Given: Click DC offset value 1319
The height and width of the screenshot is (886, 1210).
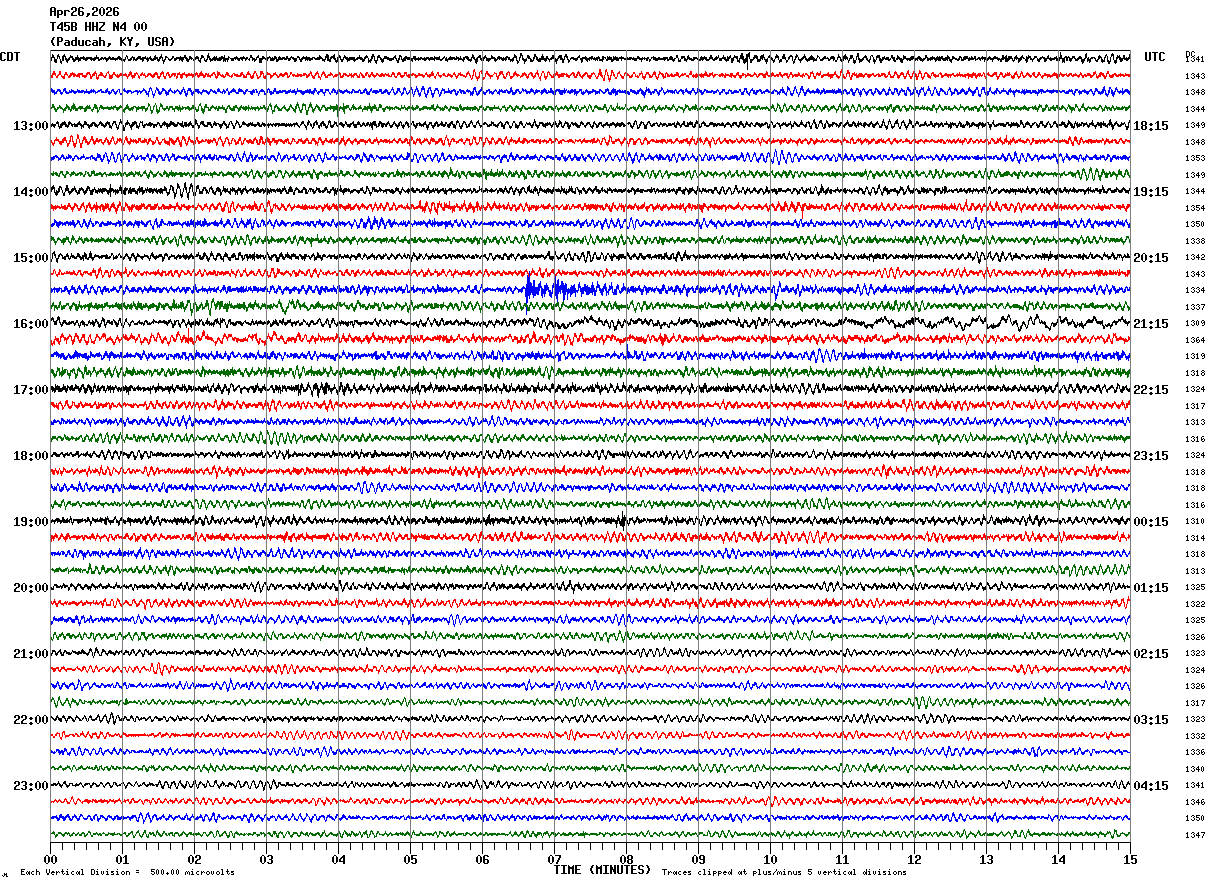Looking at the screenshot, I should [x=1195, y=357].
